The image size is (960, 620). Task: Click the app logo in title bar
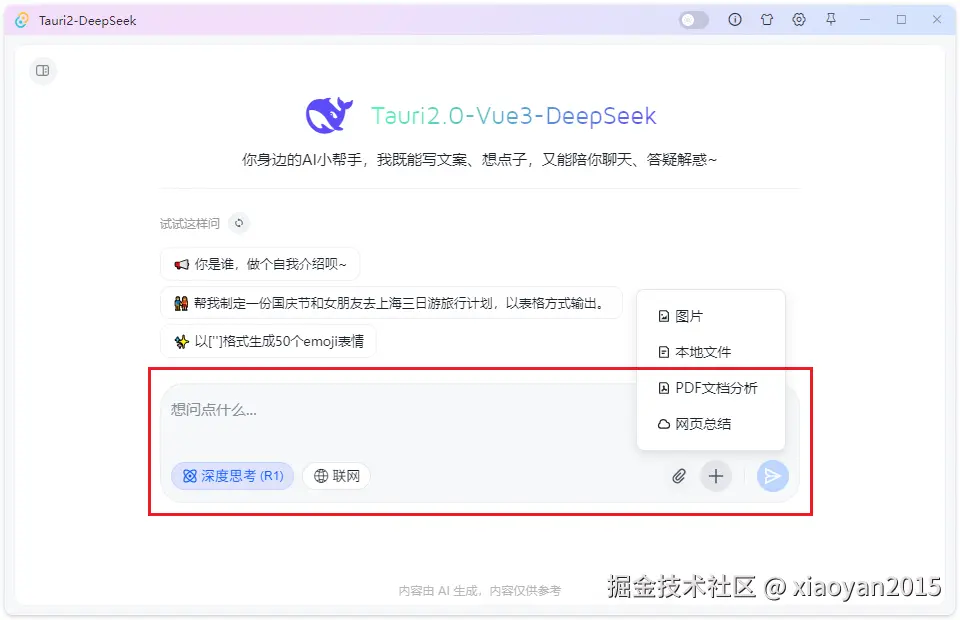22,20
